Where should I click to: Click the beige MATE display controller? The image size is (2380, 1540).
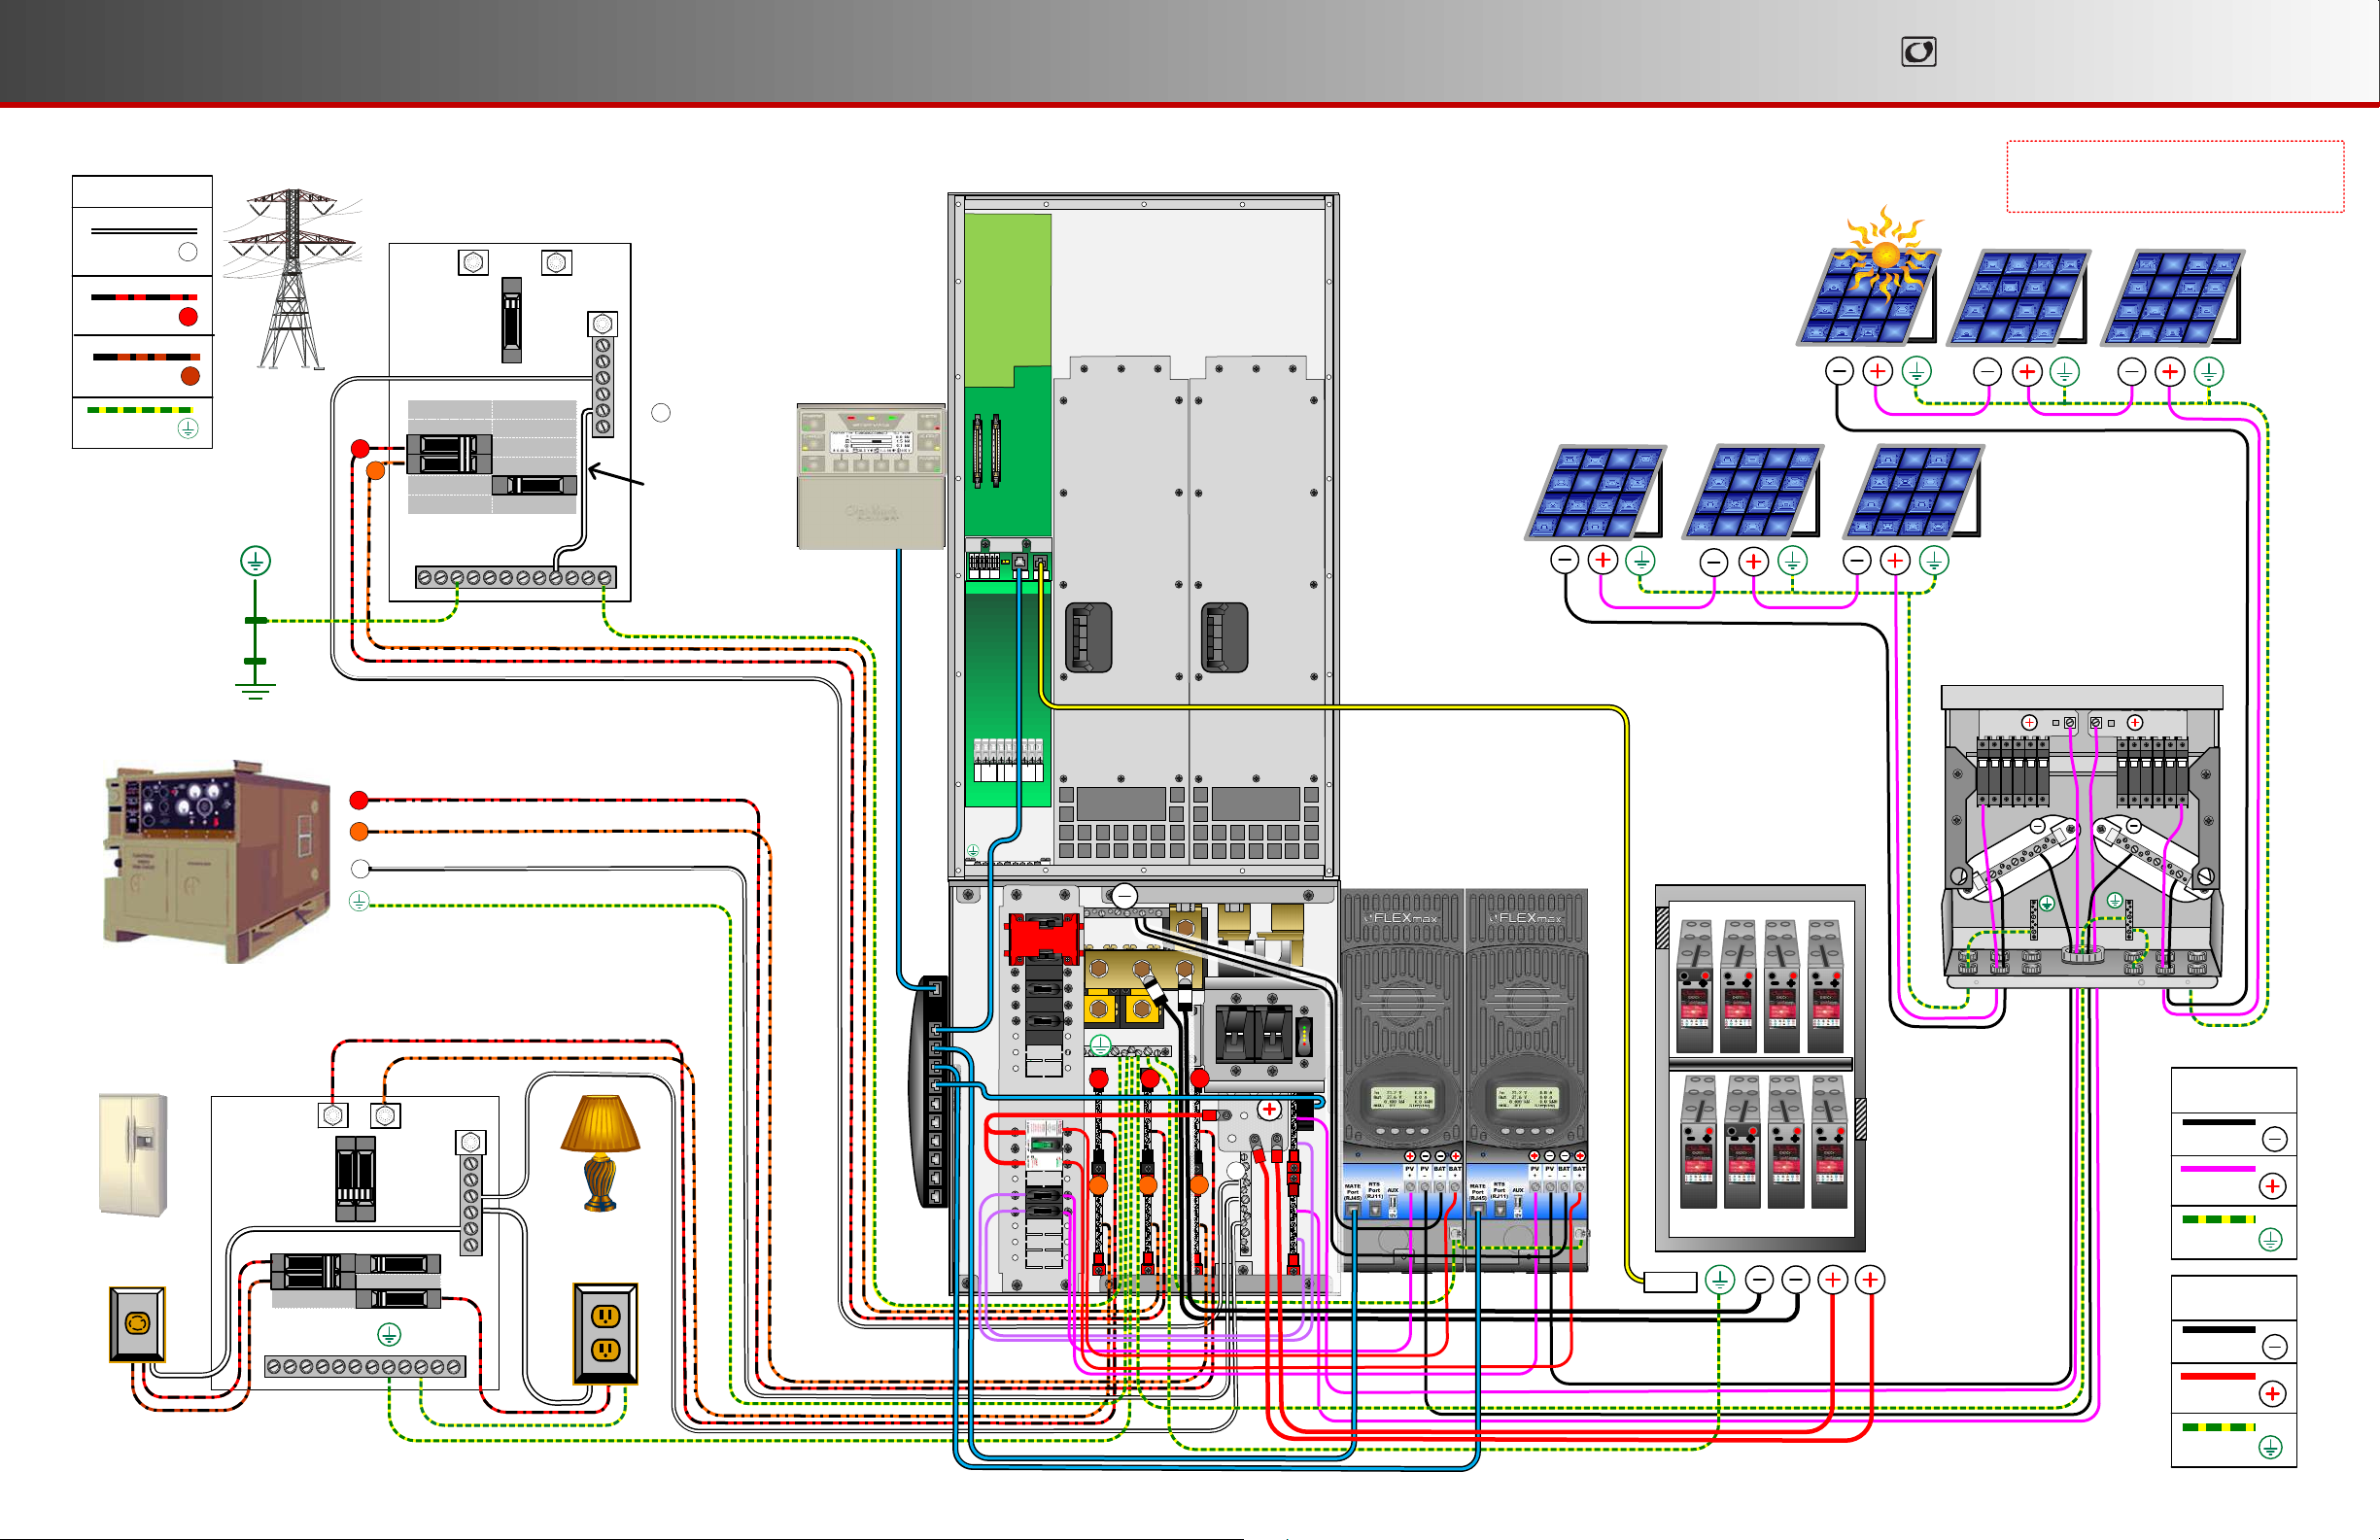pos(870,476)
